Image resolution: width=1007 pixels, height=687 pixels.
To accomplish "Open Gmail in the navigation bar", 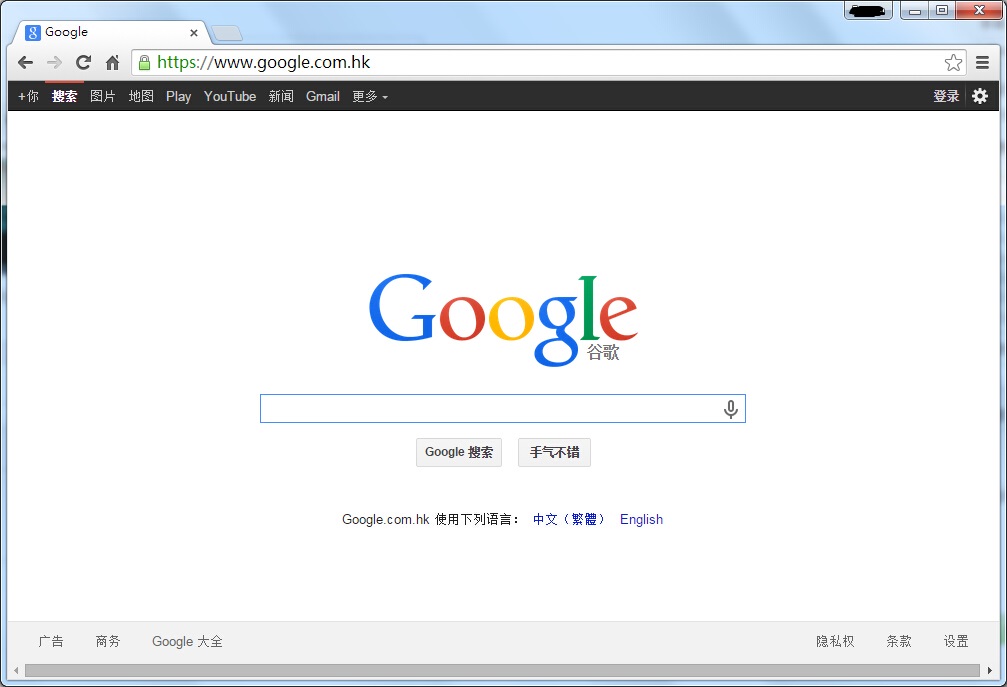I will point(322,96).
